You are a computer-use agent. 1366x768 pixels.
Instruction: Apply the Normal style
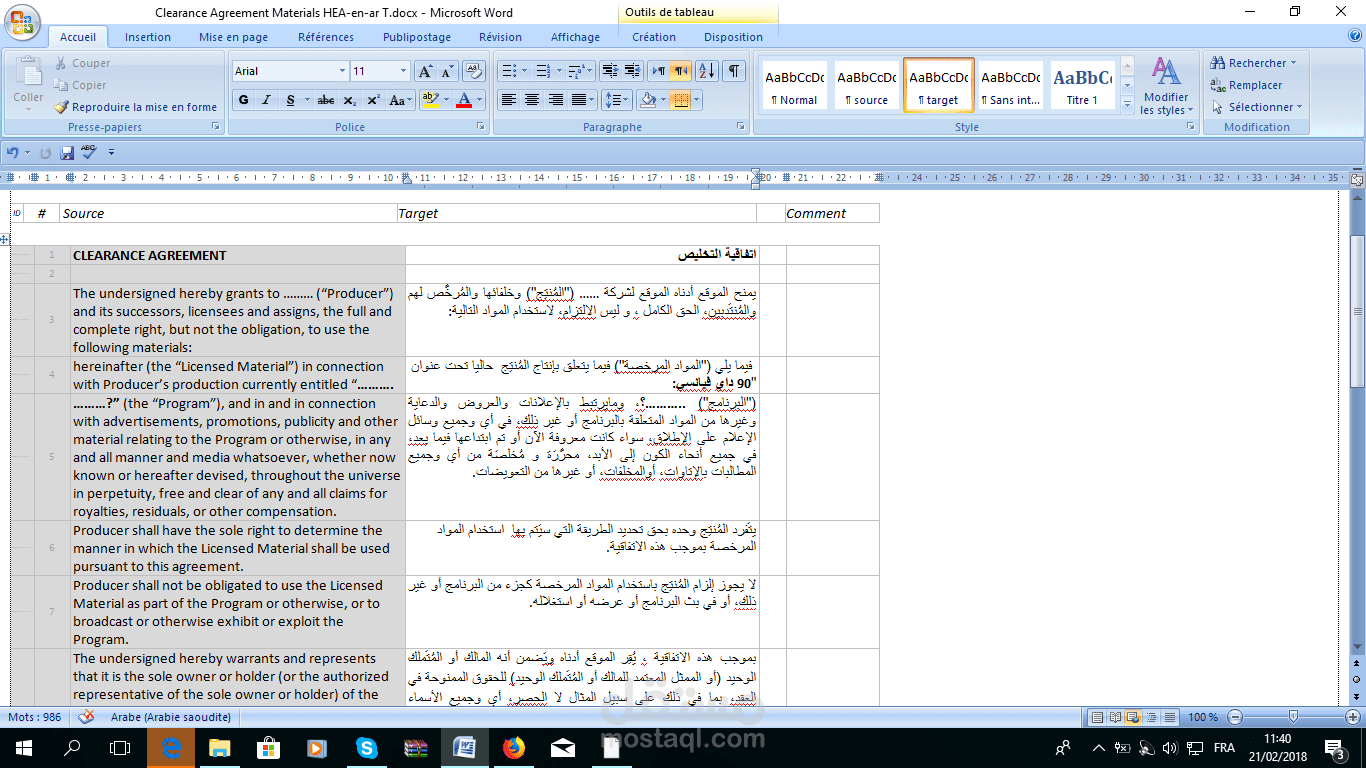click(794, 85)
